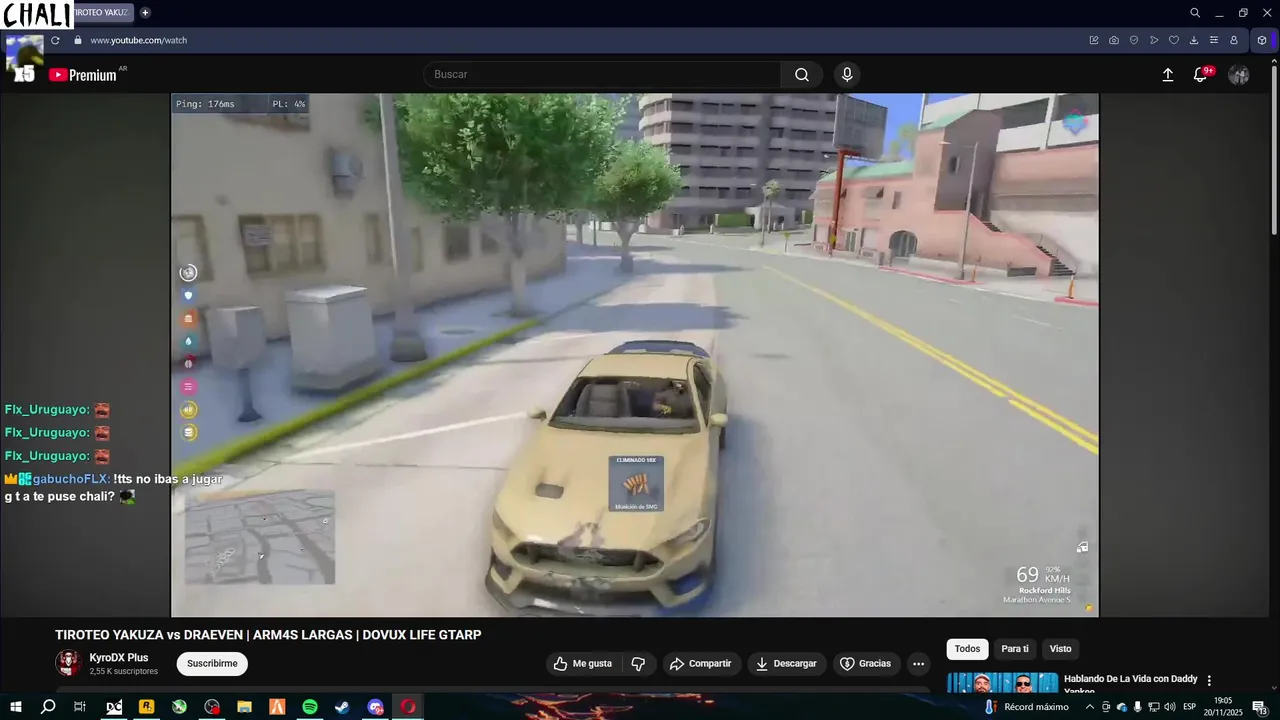Viewport: 1280px width, 720px height.
Task: Open the extensions cube icon
Action: point(1262,40)
